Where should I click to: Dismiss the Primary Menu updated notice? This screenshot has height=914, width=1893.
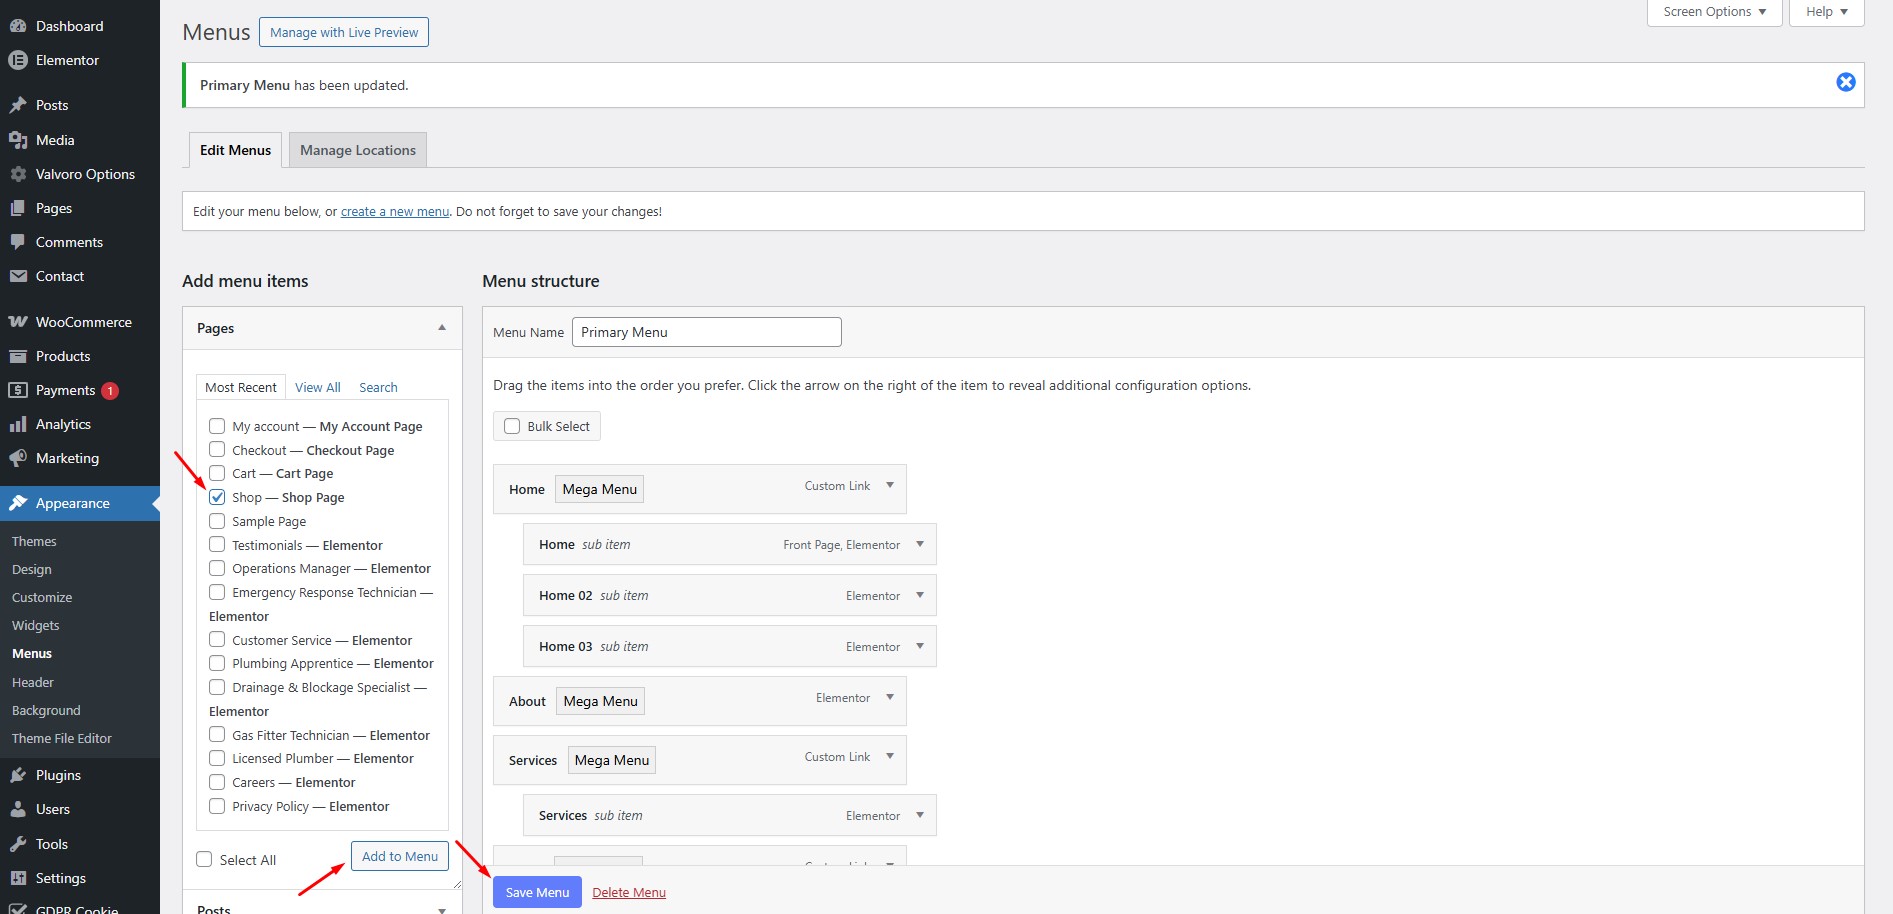click(x=1845, y=82)
